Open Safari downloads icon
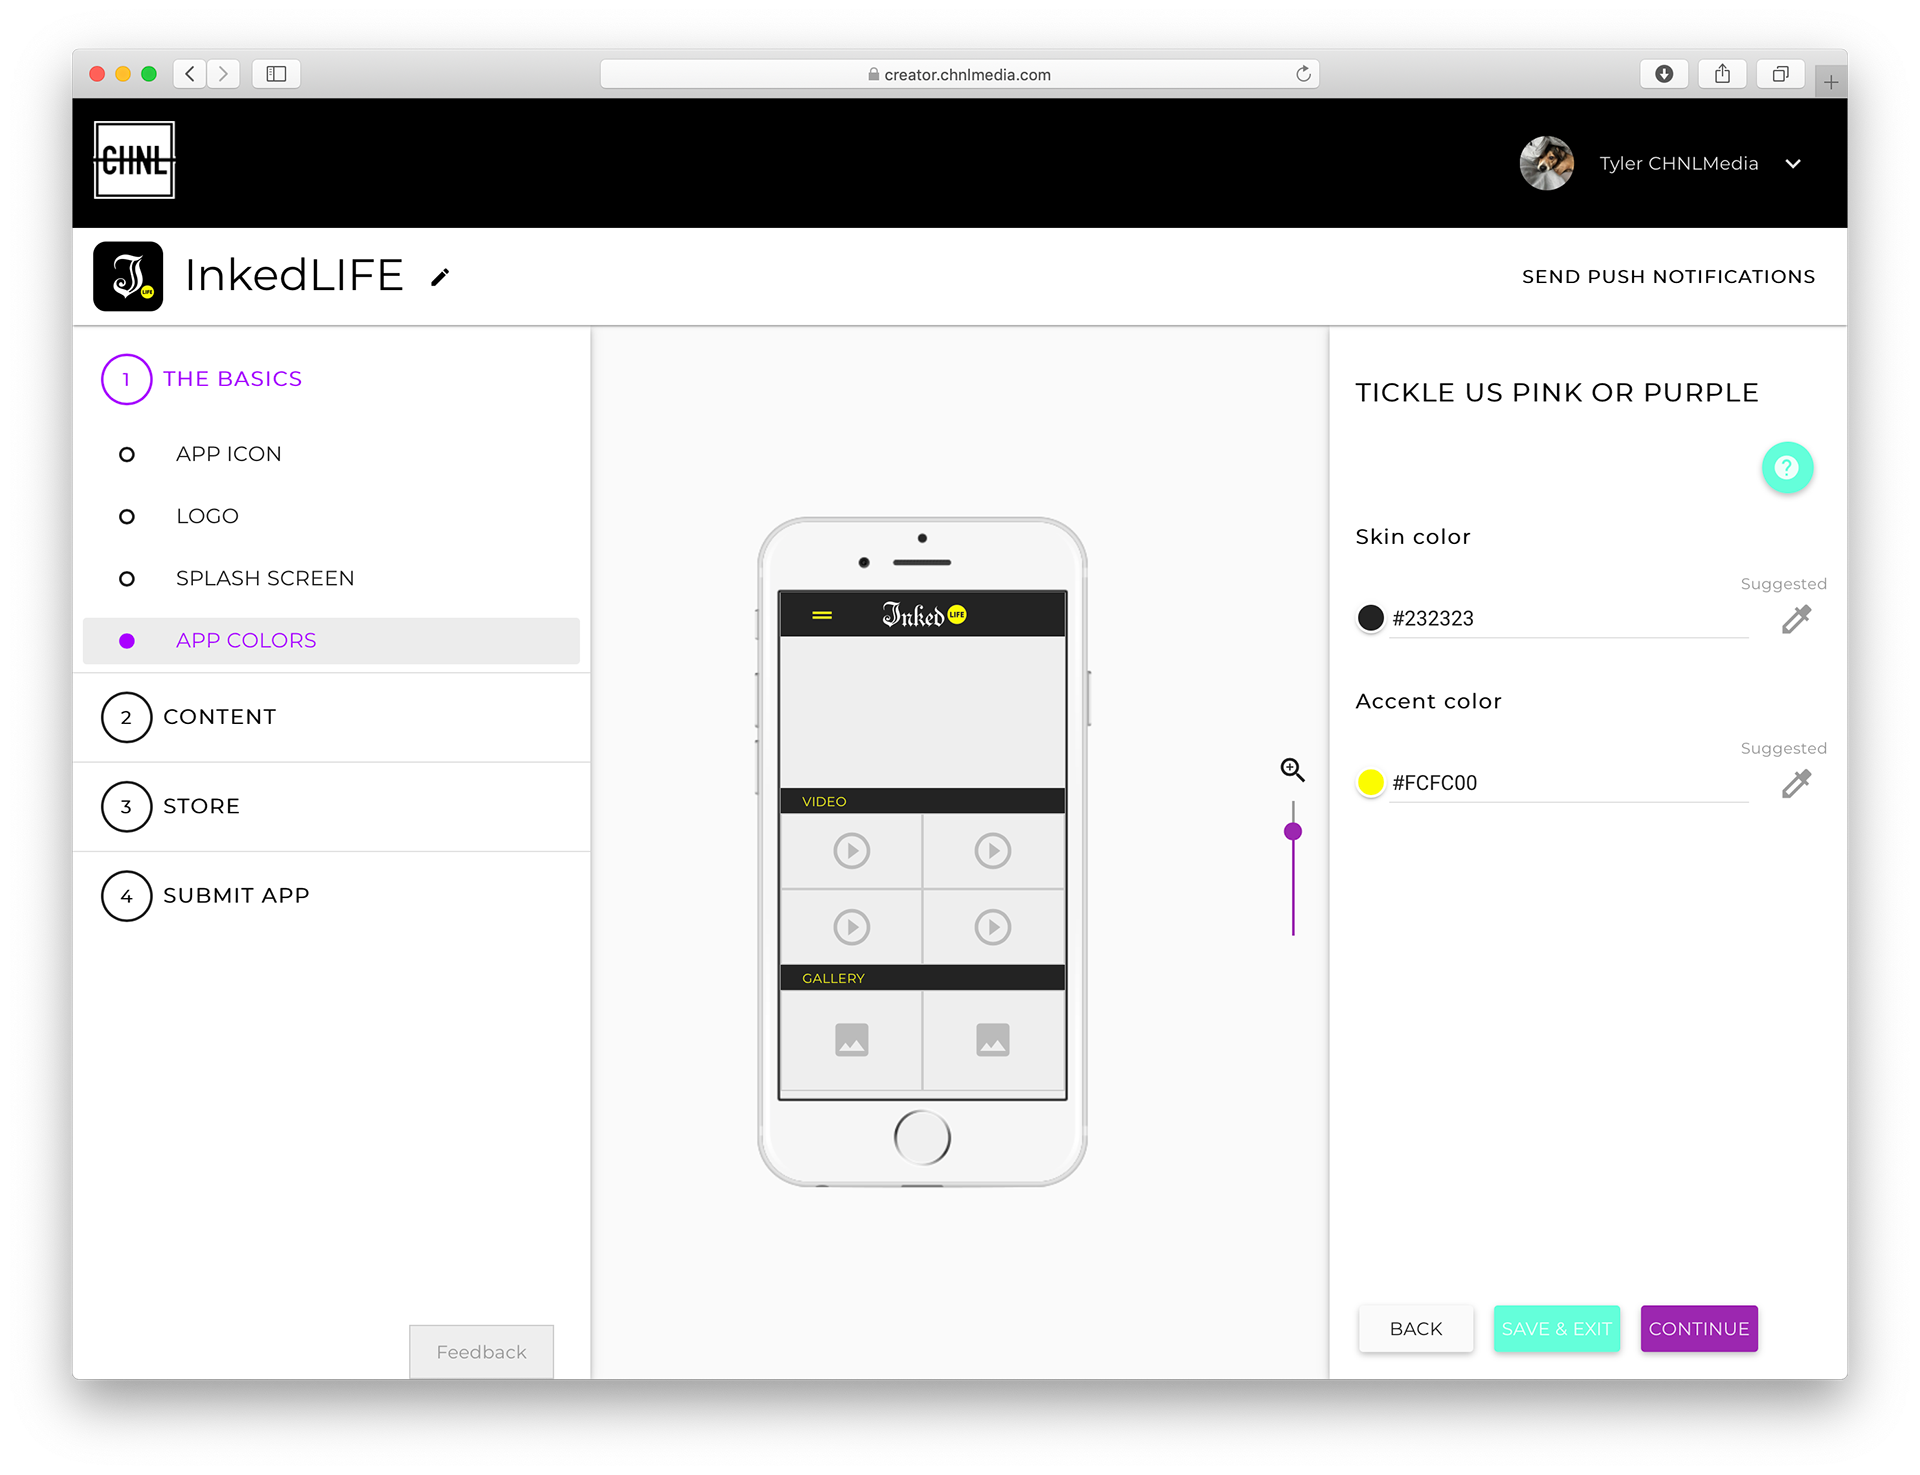 [1664, 74]
